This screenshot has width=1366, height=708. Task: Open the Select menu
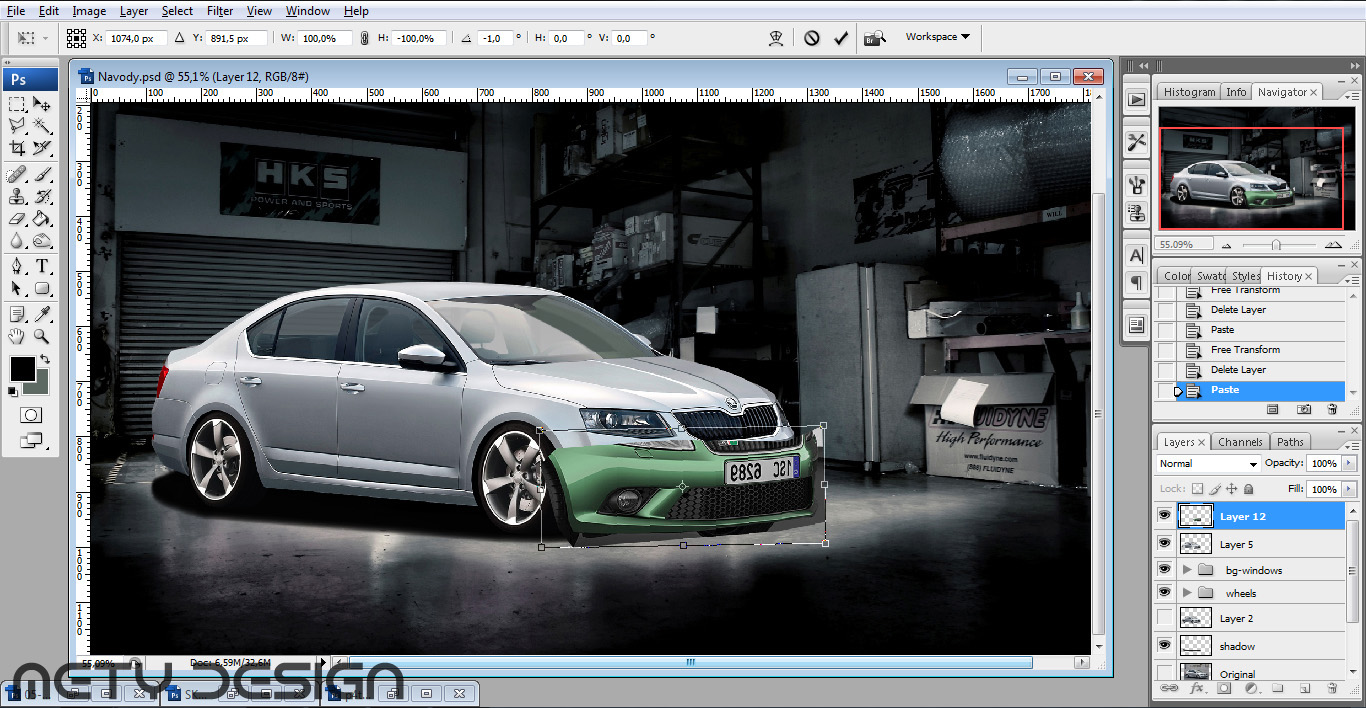click(177, 11)
